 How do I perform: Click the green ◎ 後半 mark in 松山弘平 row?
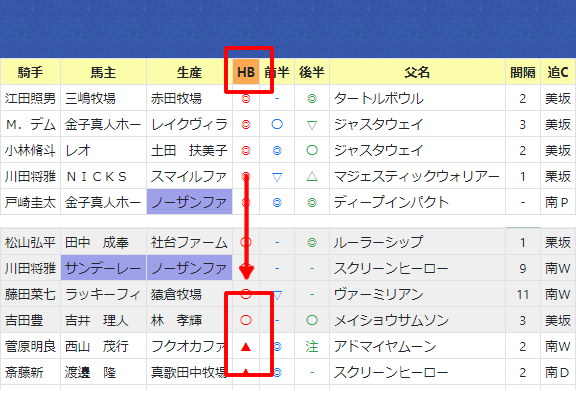(x=312, y=242)
